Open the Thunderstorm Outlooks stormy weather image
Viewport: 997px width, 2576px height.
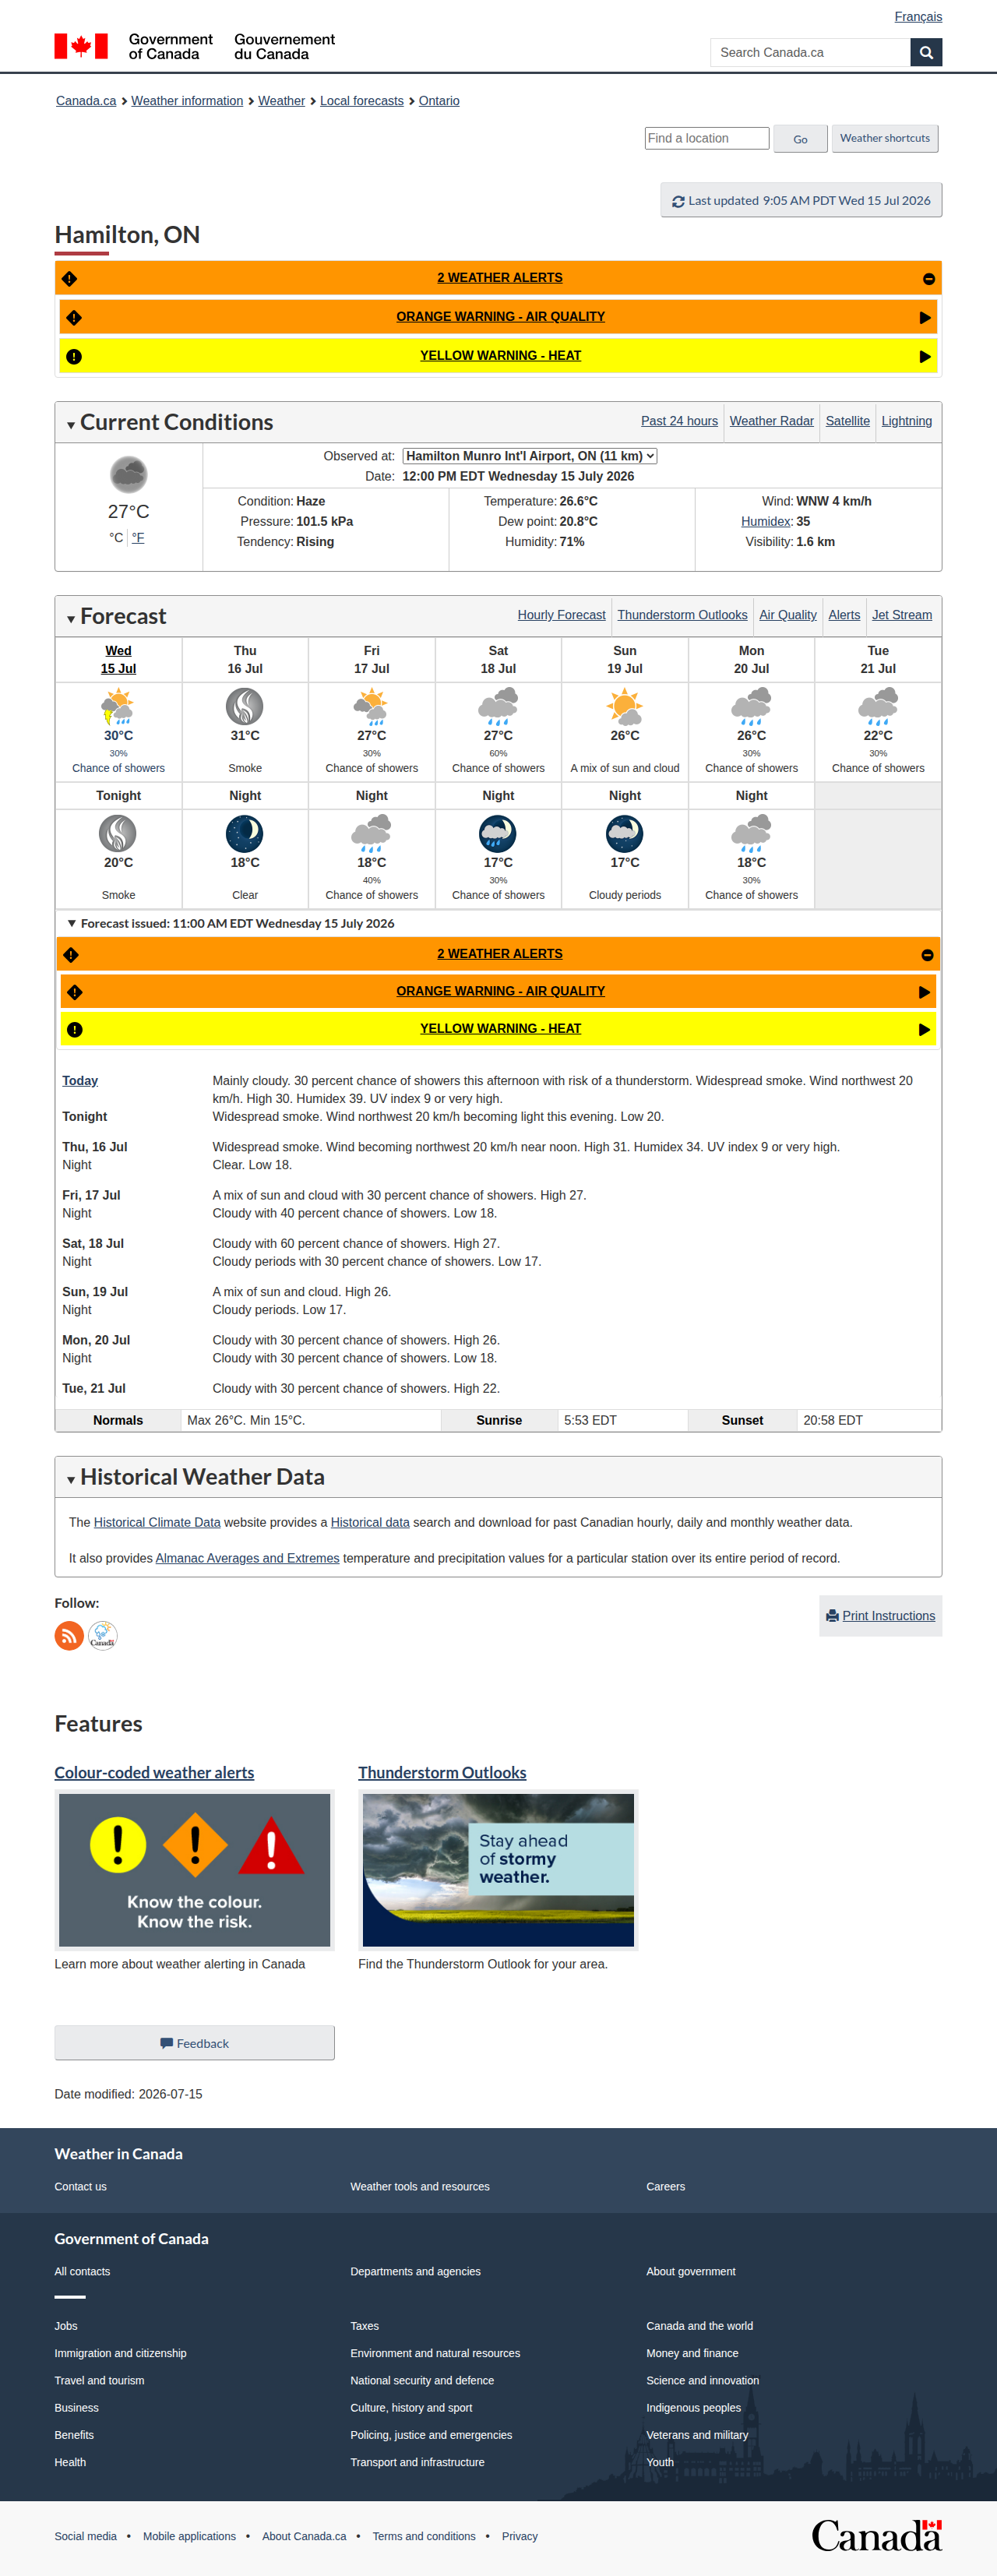point(498,1870)
